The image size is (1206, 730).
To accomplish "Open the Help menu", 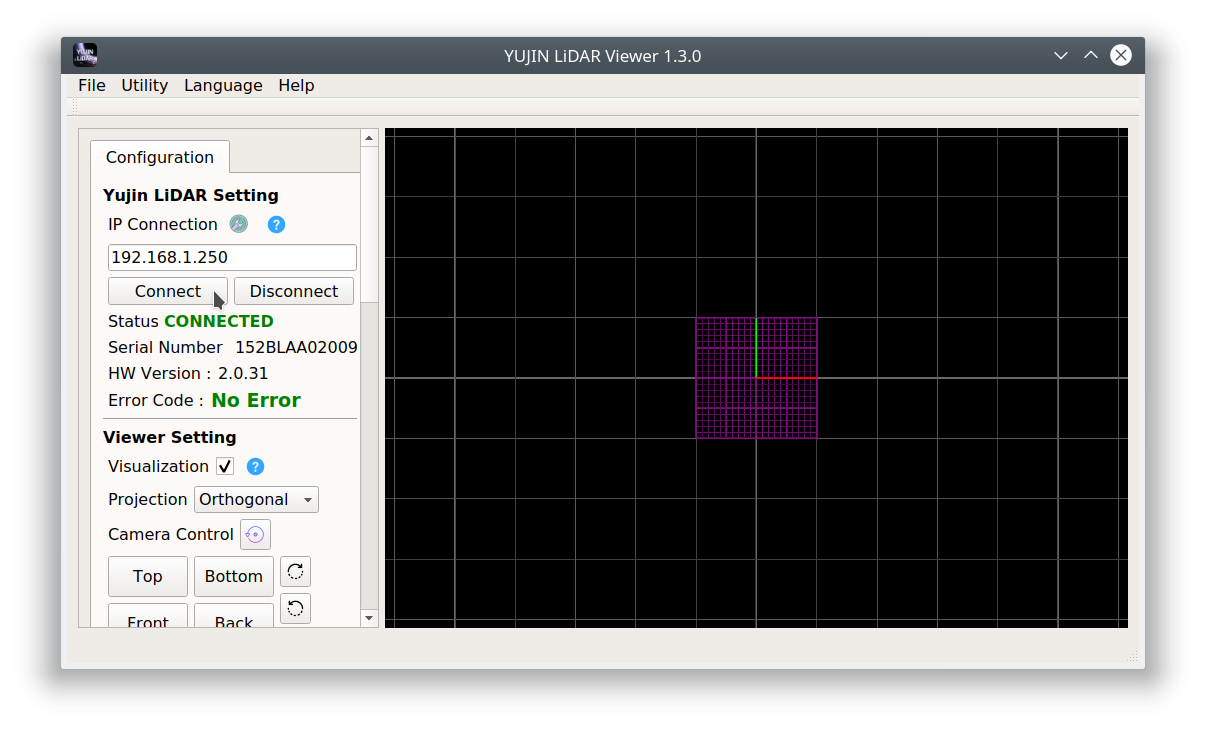I will tap(296, 85).
